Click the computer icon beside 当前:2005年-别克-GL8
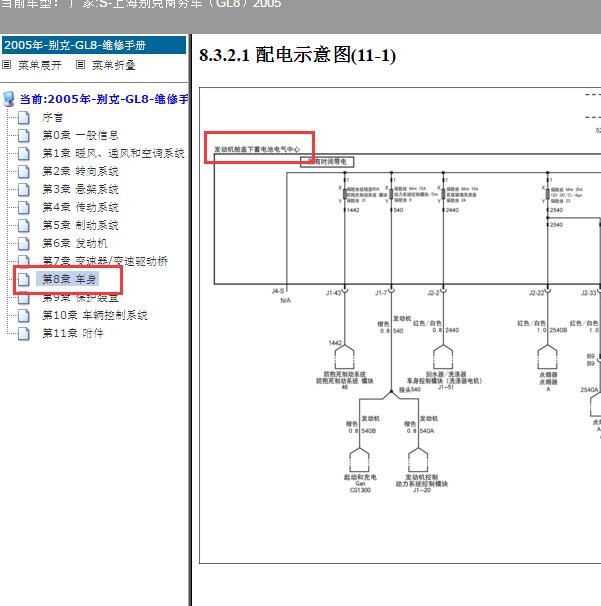The image size is (601, 606). coord(9,99)
